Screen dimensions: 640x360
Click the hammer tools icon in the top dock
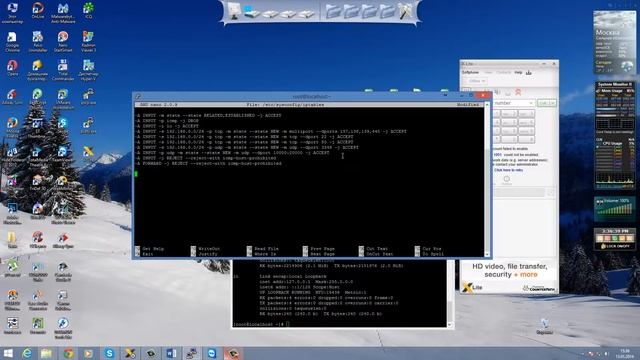point(405,11)
